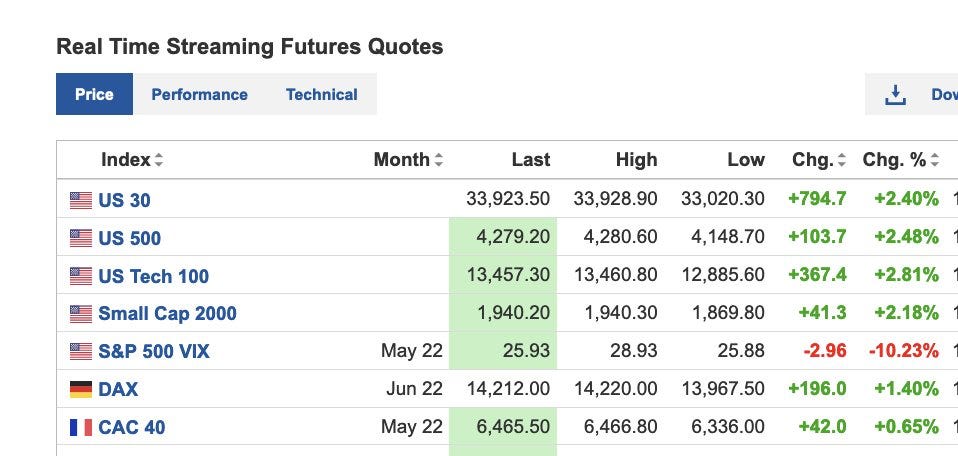Select the Price tab
The image size is (958, 456).
pyautogui.click(x=94, y=94)
